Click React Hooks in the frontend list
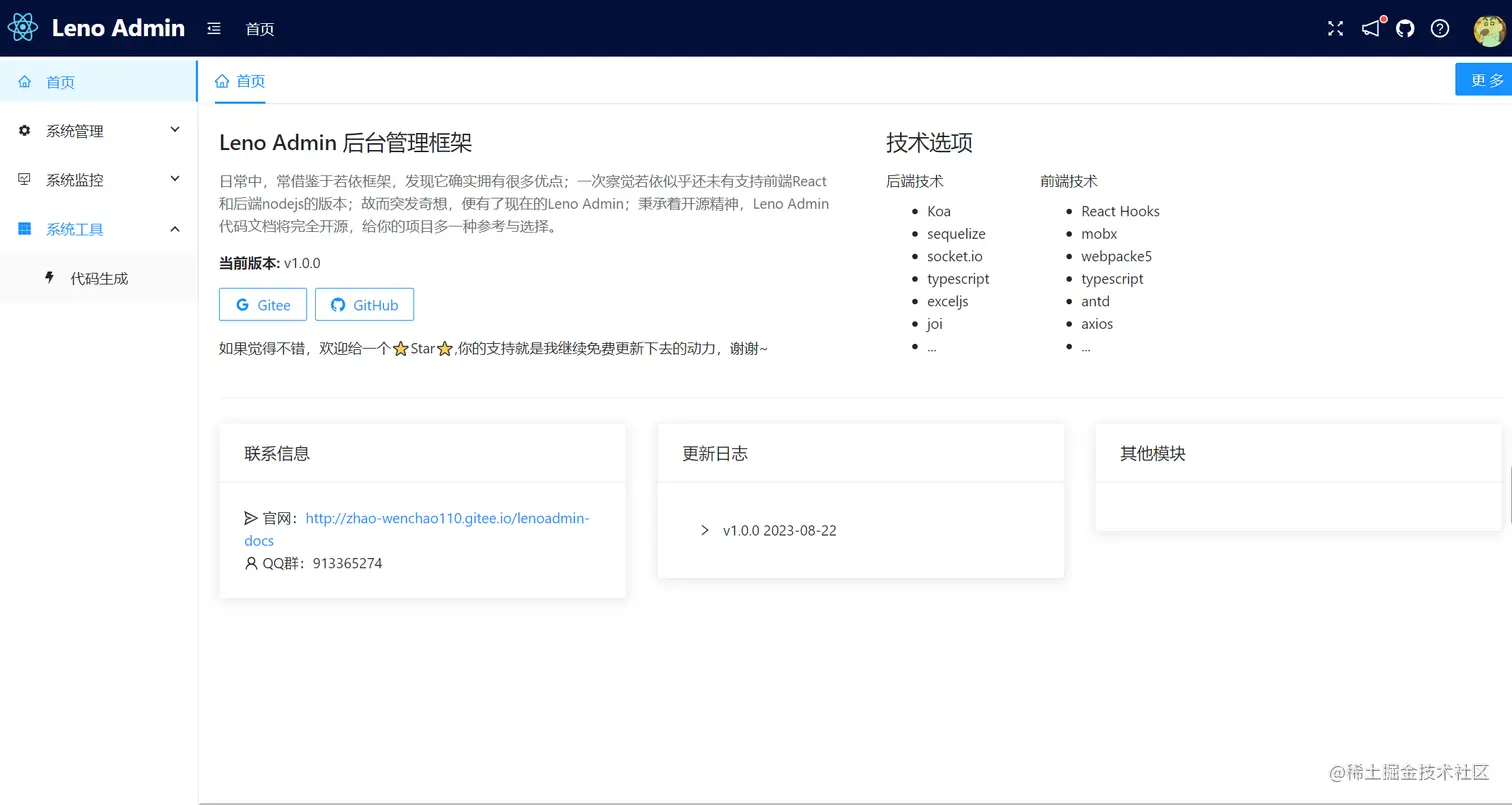This screenshot has width=1512, height=805. tap(1120, 211)
